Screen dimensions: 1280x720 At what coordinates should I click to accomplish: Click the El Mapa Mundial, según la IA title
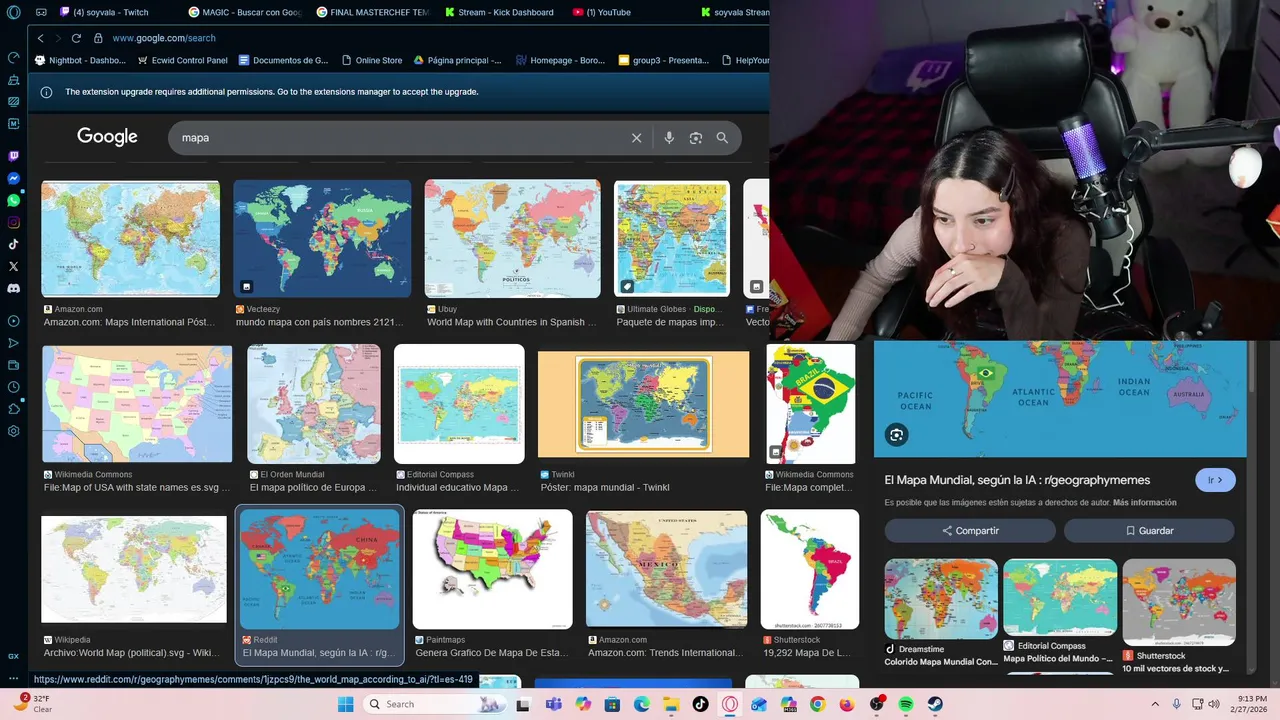[x=1017, y=480]
